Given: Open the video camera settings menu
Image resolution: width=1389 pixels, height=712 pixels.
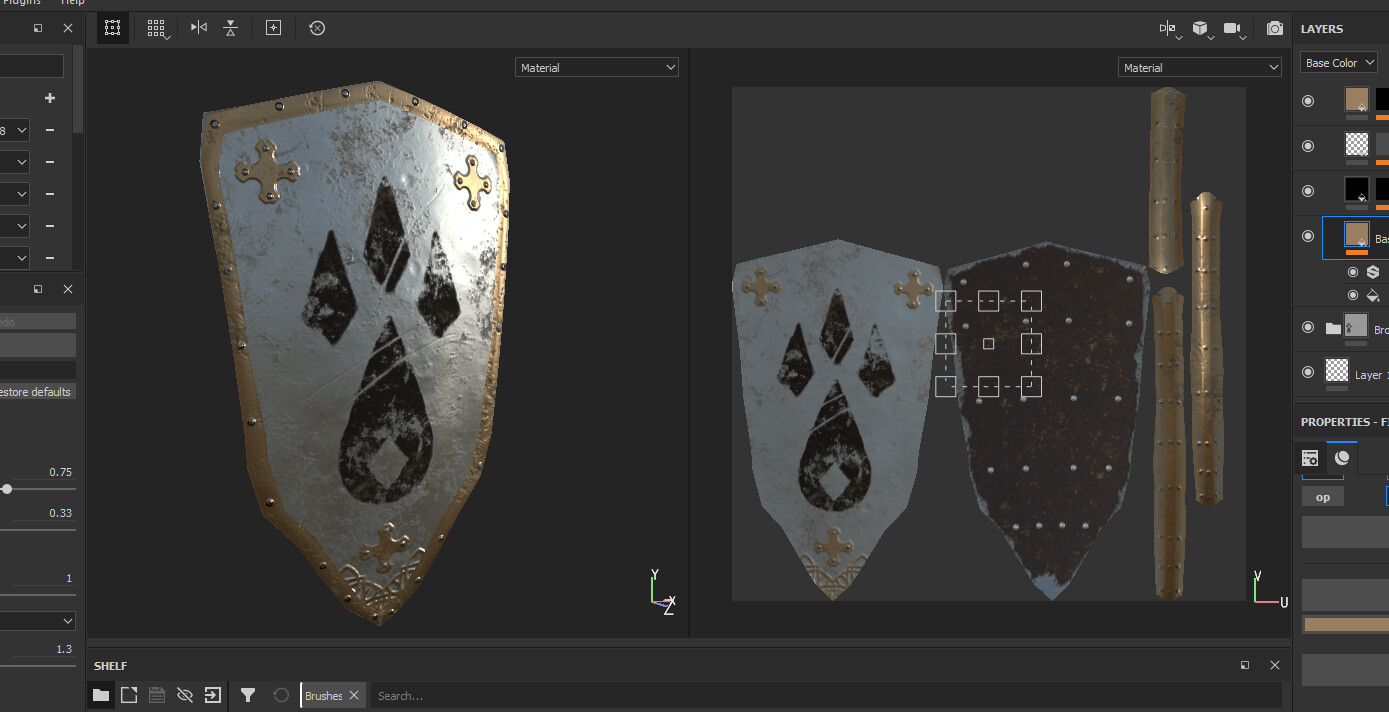Looking at the screenshot, I should point(1233,29).
